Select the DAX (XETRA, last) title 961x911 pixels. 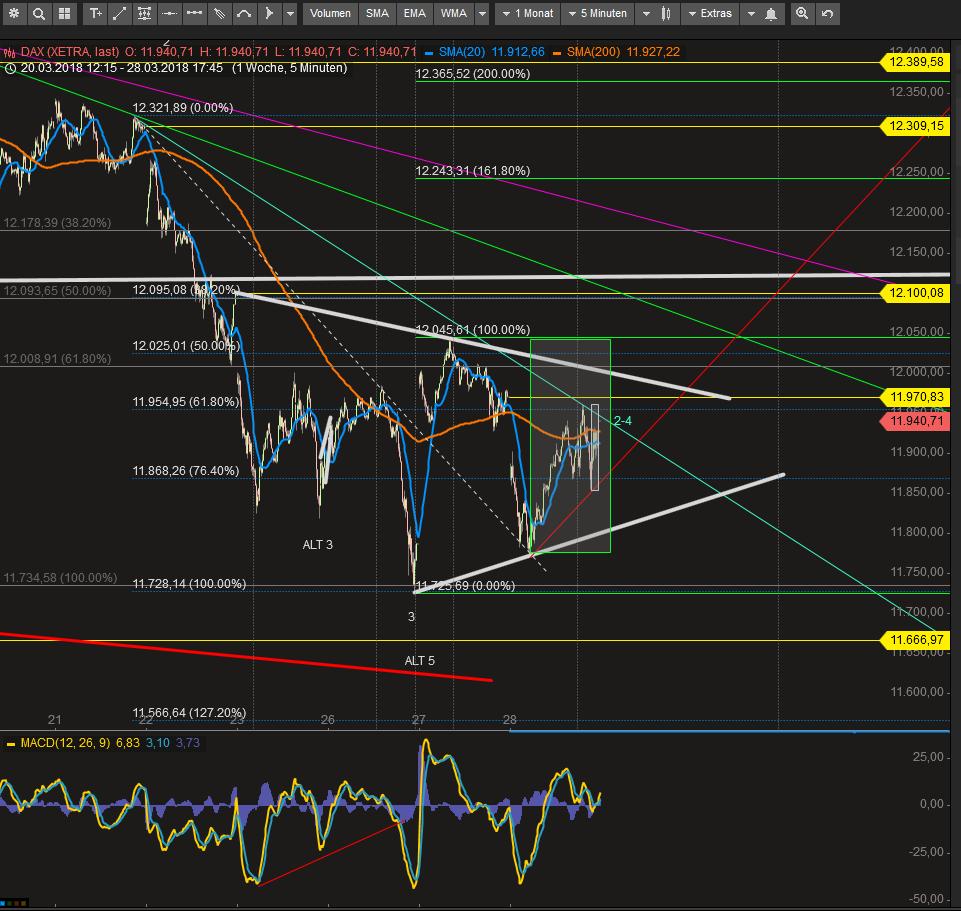[69, 52]
